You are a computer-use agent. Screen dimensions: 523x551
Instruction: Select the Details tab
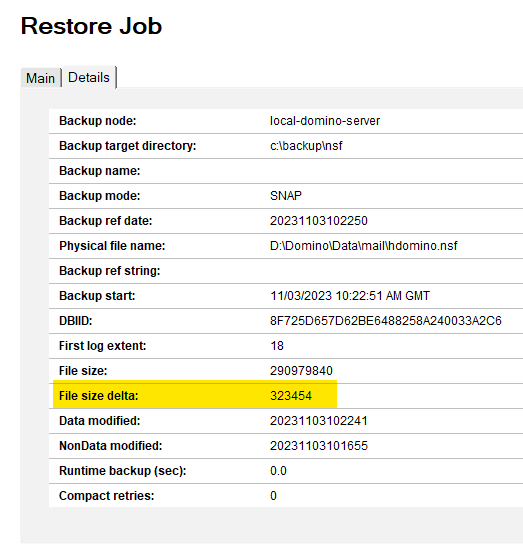click(x=89, y=77)
